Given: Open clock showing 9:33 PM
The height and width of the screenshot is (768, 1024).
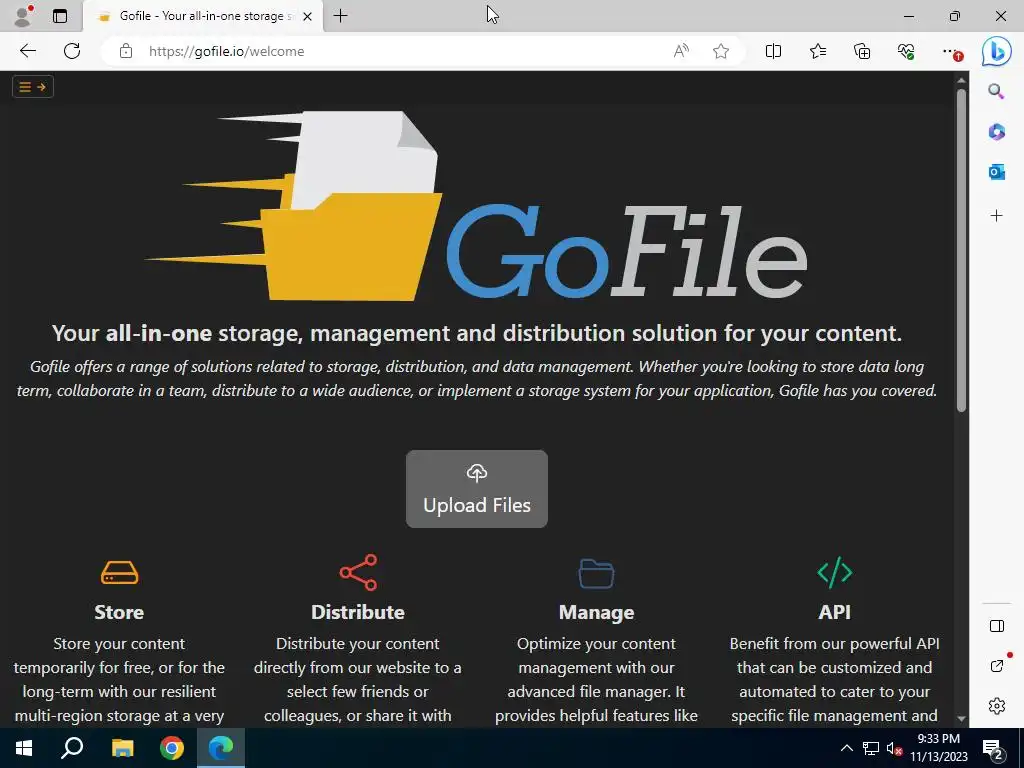Looking at the screenshot, I should point(939,748).
